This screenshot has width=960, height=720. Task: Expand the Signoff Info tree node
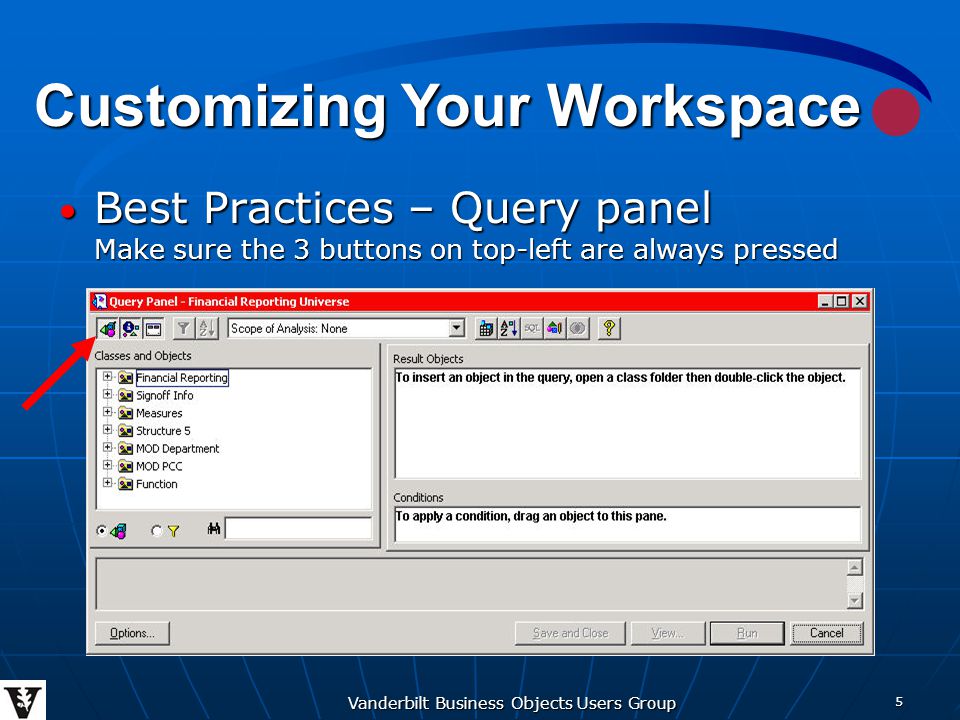pos(108,394)
